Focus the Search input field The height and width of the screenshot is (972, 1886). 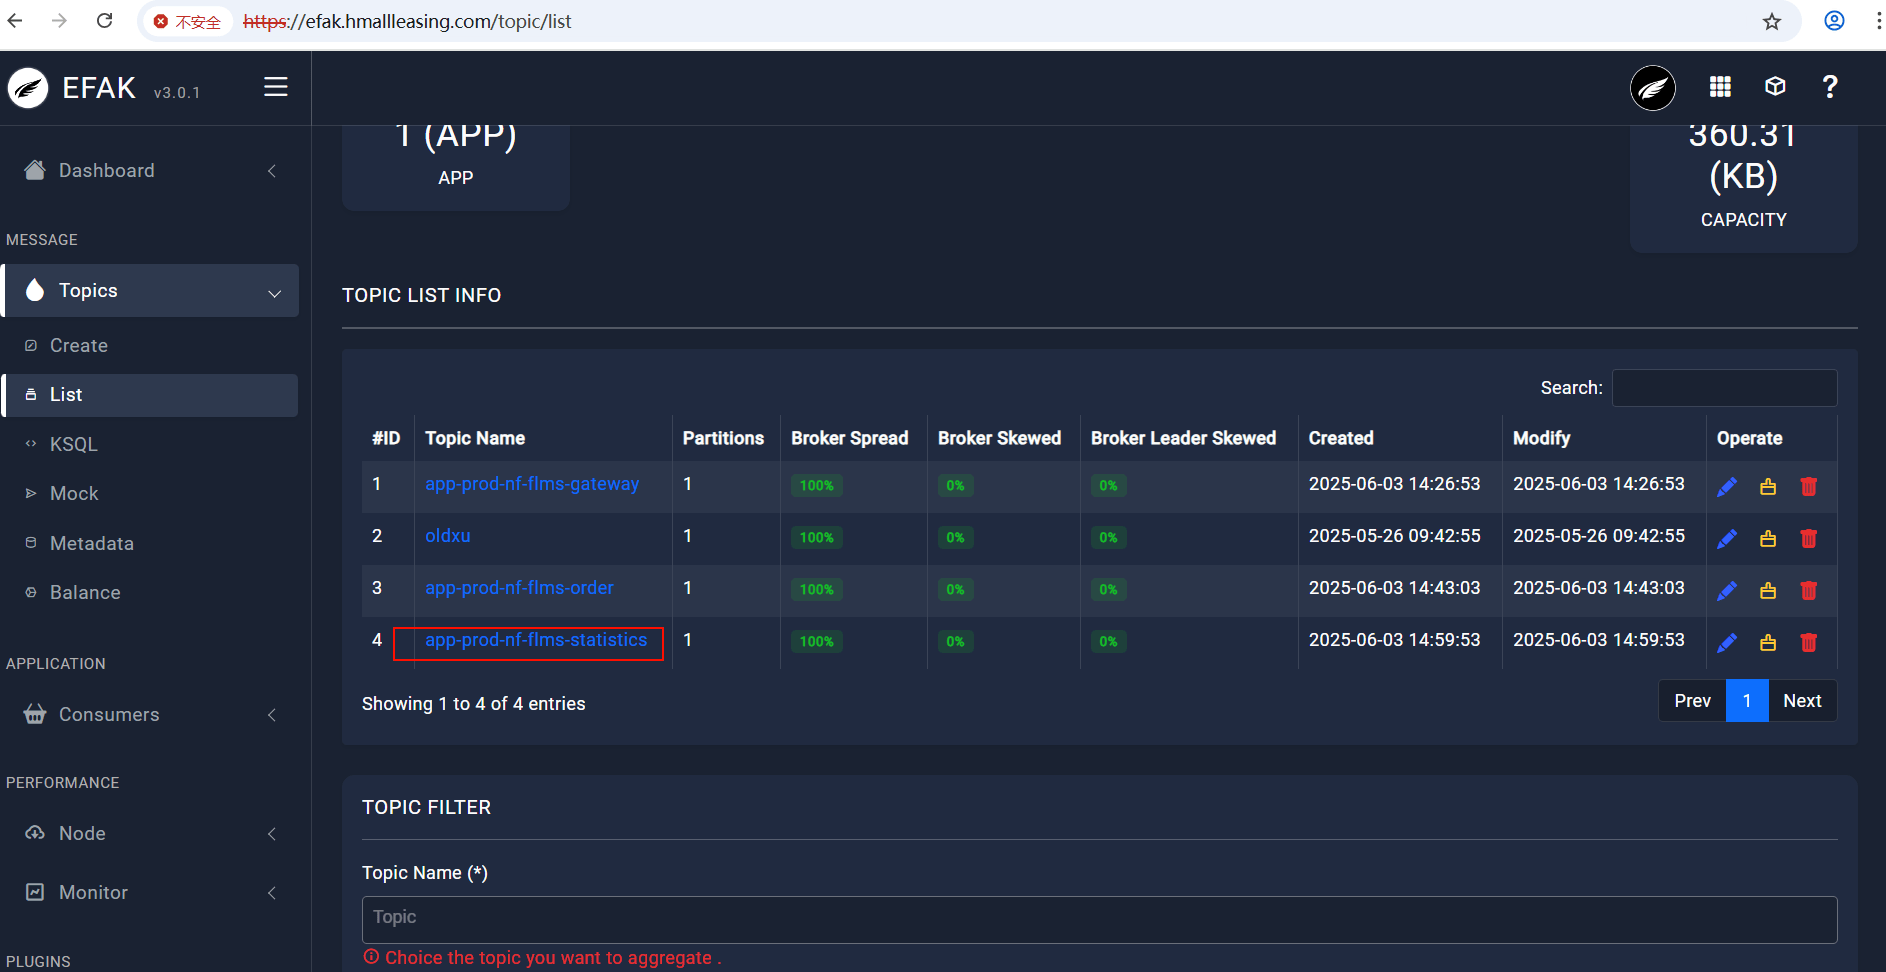click(x=1724, y=388)
